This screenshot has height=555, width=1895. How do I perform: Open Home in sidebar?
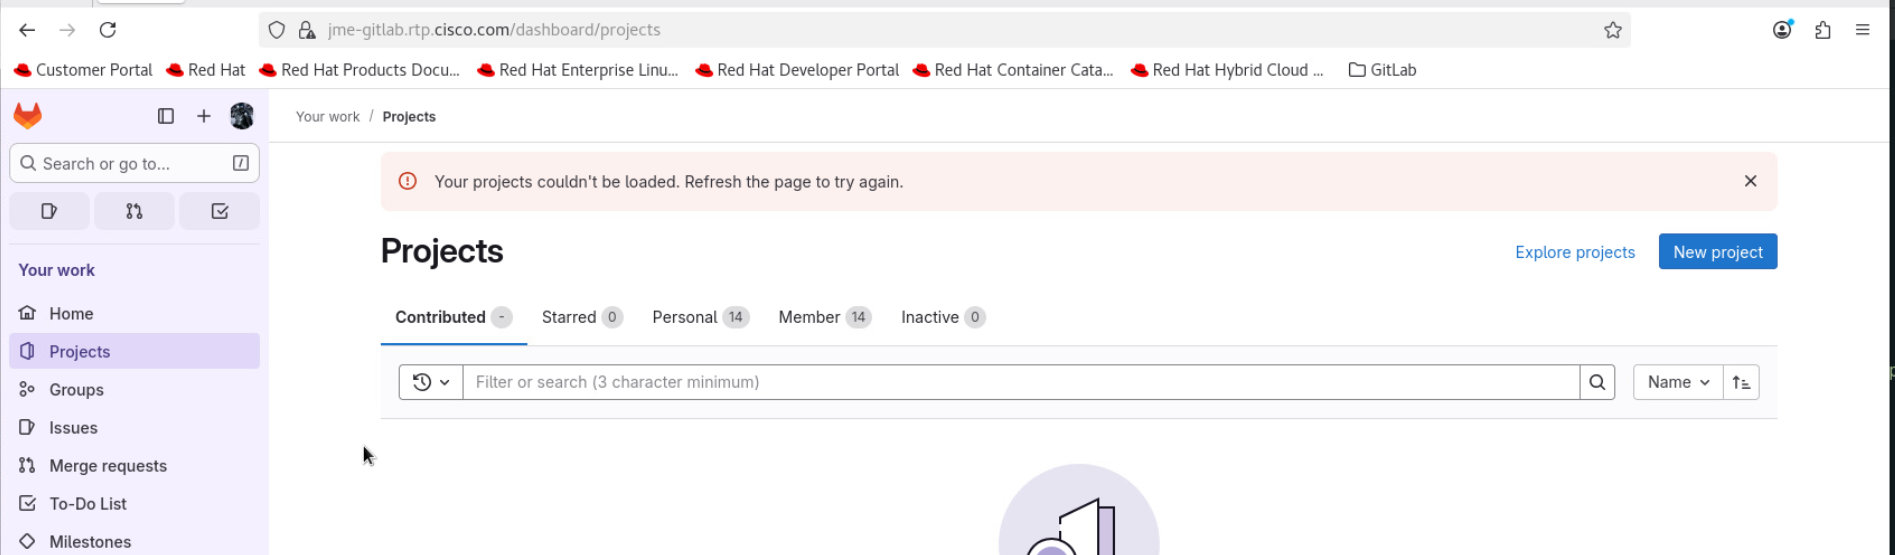tap(134, 313)
